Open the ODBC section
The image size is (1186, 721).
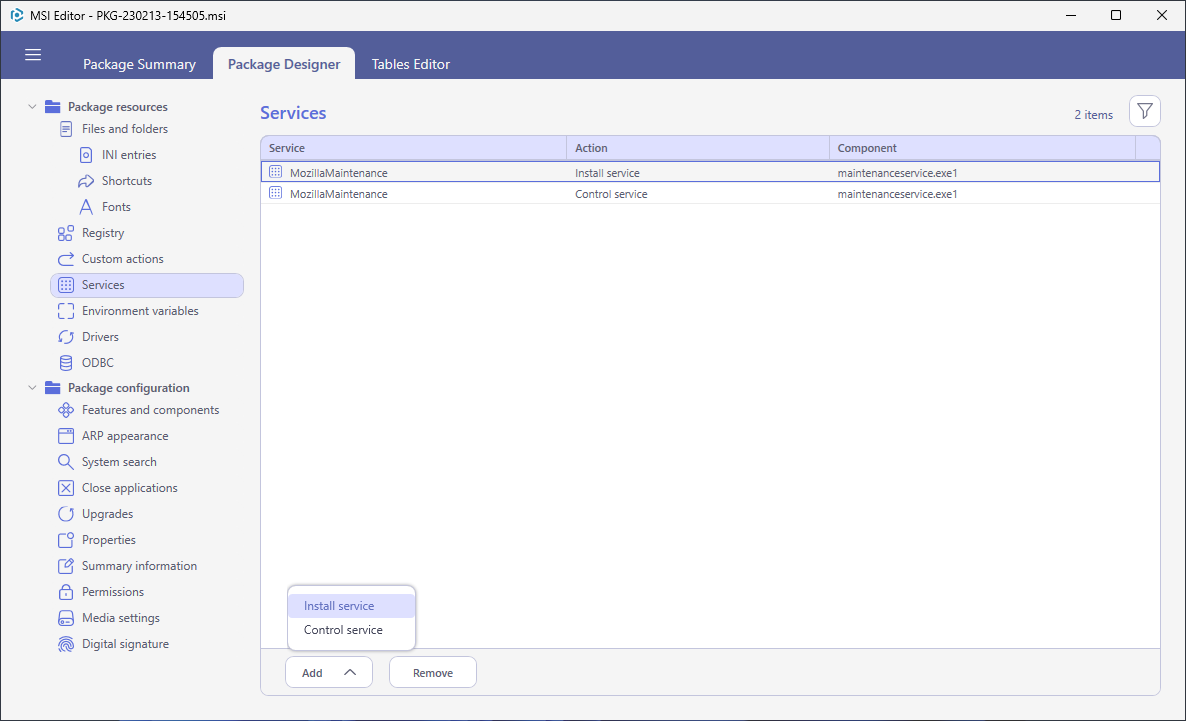[x=98, y=363]
